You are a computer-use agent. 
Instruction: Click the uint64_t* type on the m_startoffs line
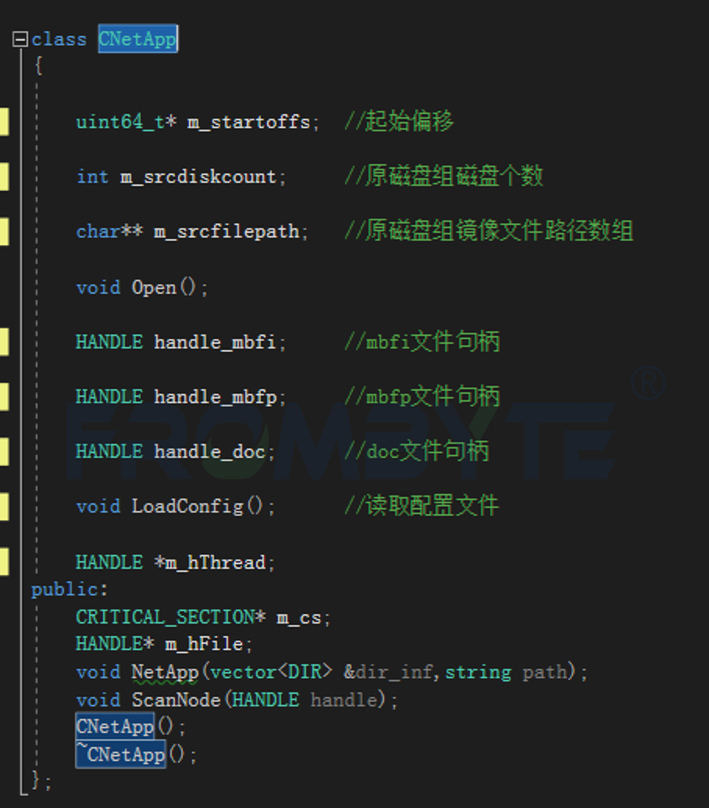coord(127,122)
